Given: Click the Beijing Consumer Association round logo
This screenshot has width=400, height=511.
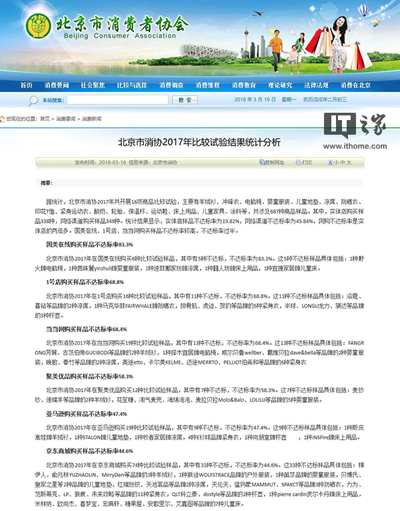Looking at the screenshot, I should click(x=38, y=26).
